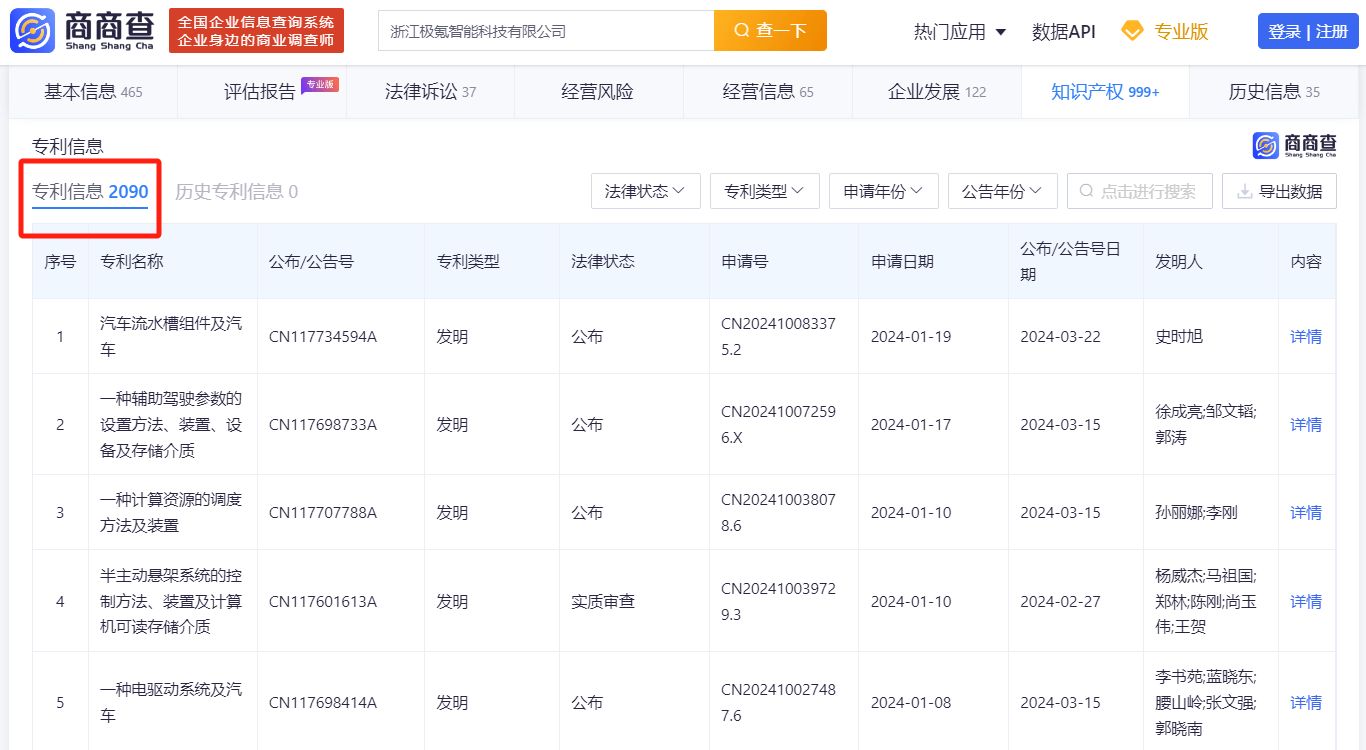
Task: Switch to the 法律诉讼 tab
Action: pyautogui.click(x=430, y=92)
